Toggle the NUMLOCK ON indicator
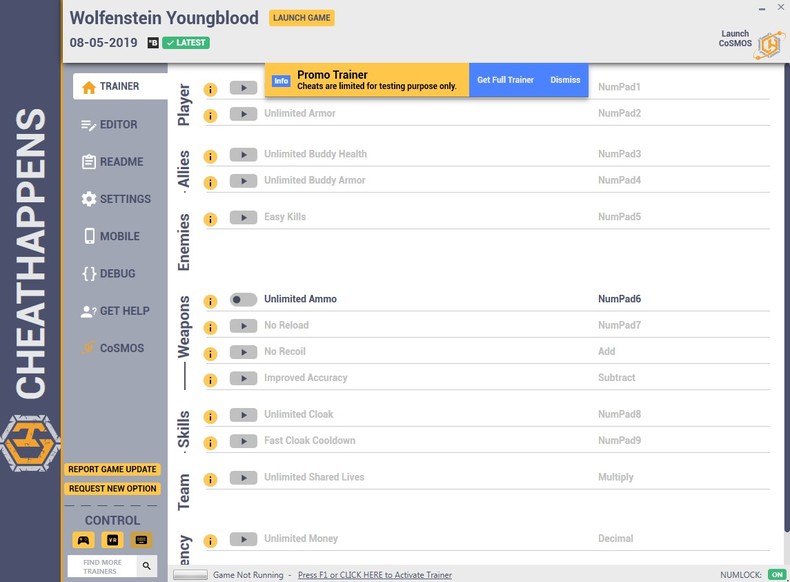 click(x=777, y=575)
